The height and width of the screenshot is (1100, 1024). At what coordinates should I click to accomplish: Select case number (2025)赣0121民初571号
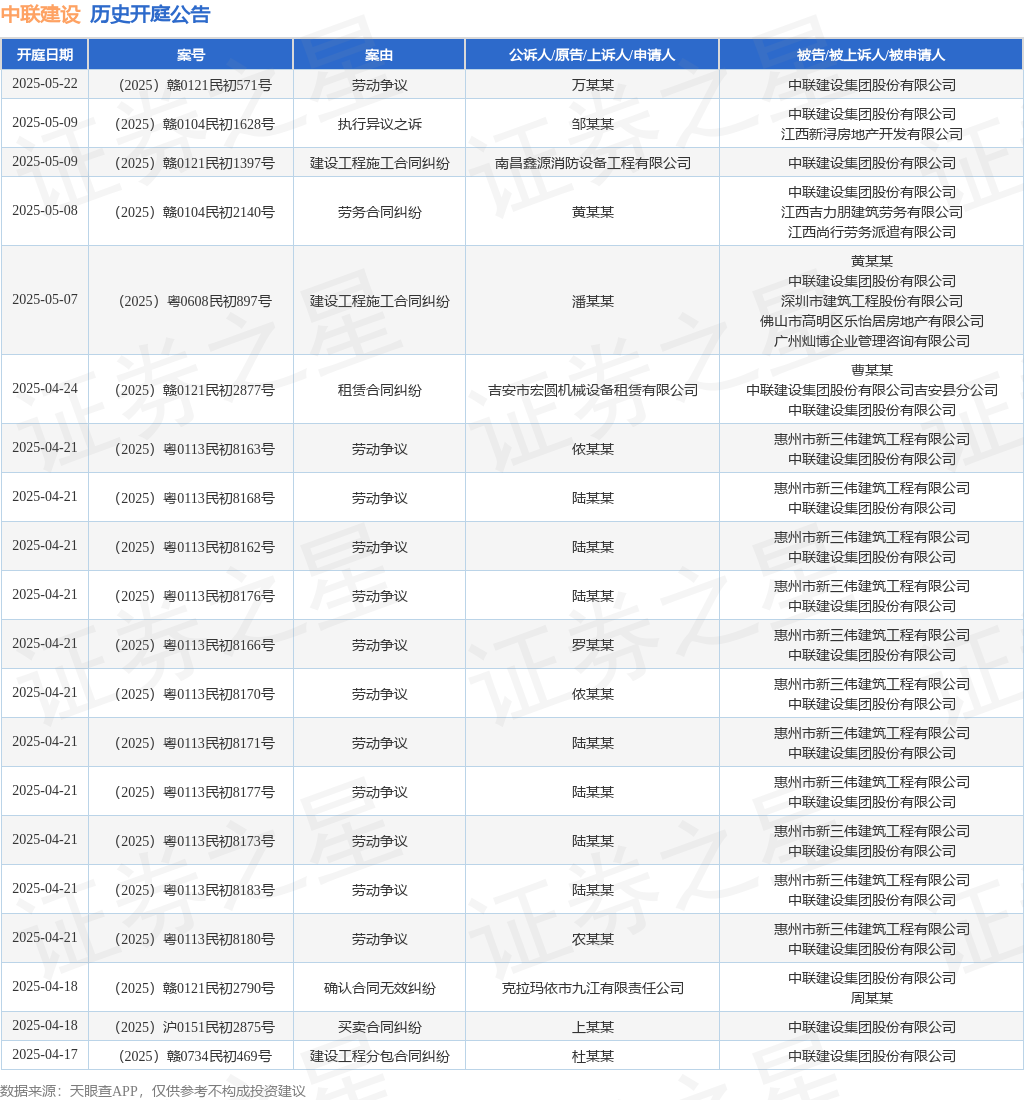point(195,85)
